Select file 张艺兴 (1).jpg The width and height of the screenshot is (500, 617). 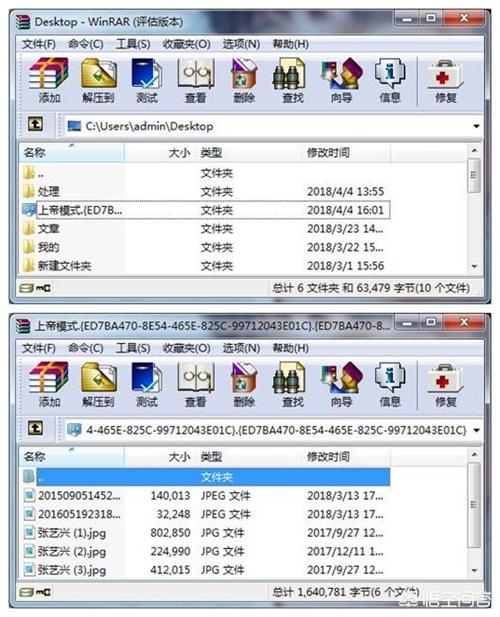click(x=205, y=533)
